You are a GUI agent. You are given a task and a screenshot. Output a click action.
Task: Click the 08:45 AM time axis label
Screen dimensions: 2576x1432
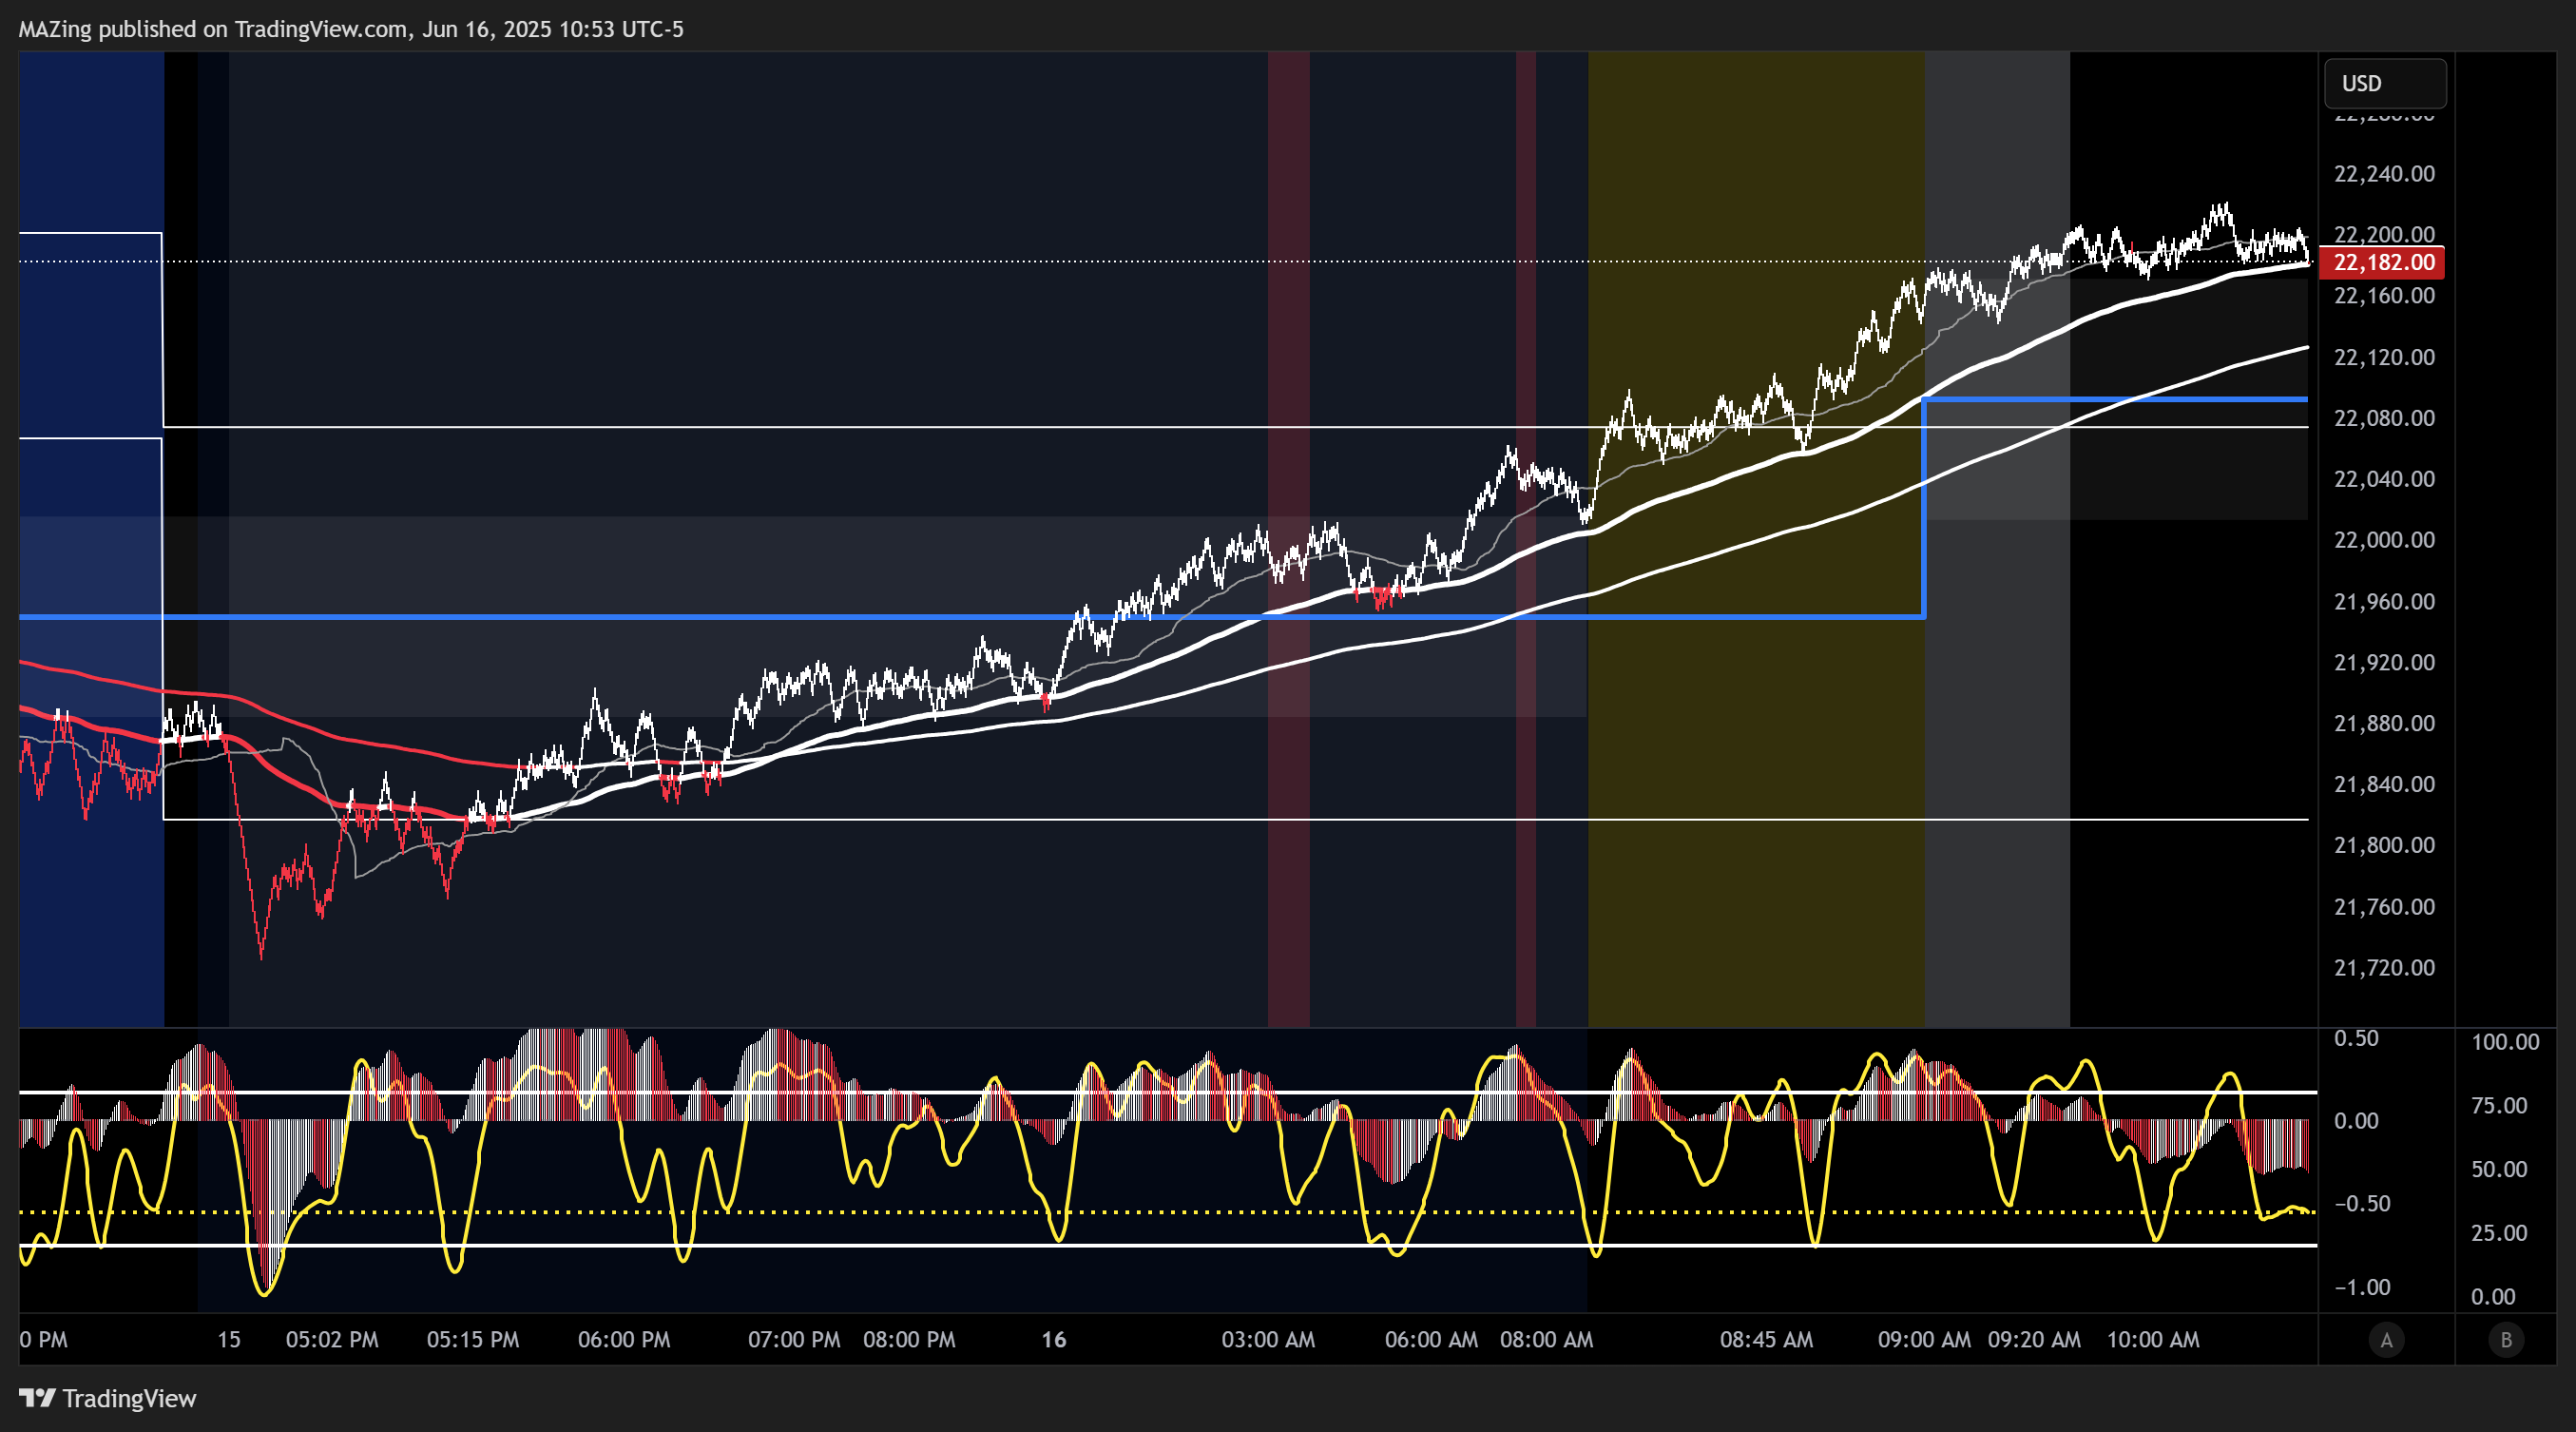pos(1766,1340)
